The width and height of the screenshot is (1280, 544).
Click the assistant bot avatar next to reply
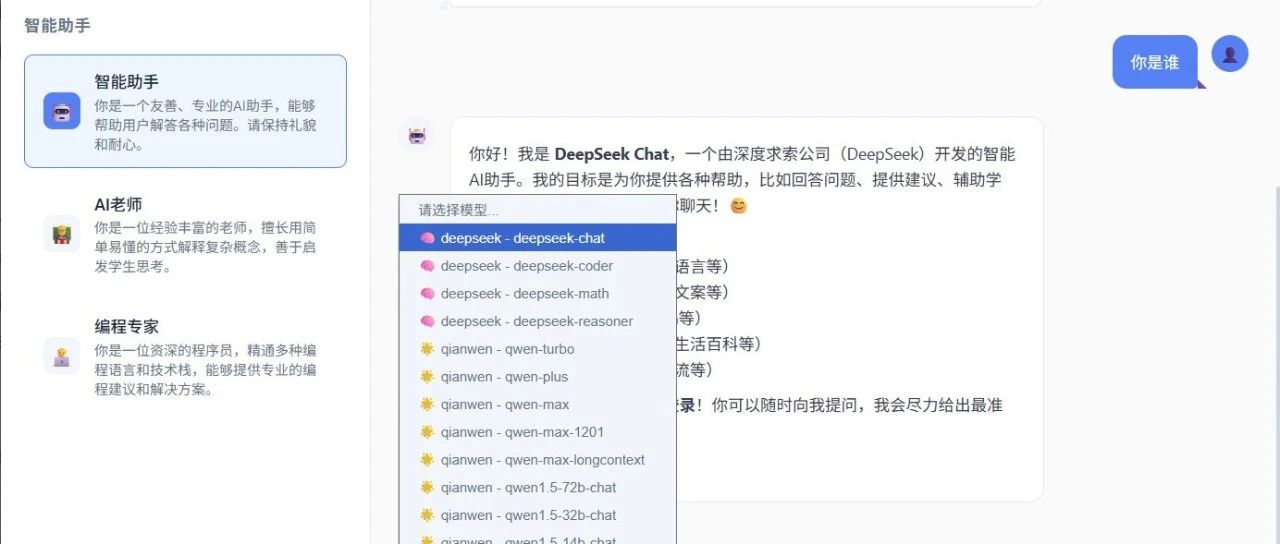417,135
